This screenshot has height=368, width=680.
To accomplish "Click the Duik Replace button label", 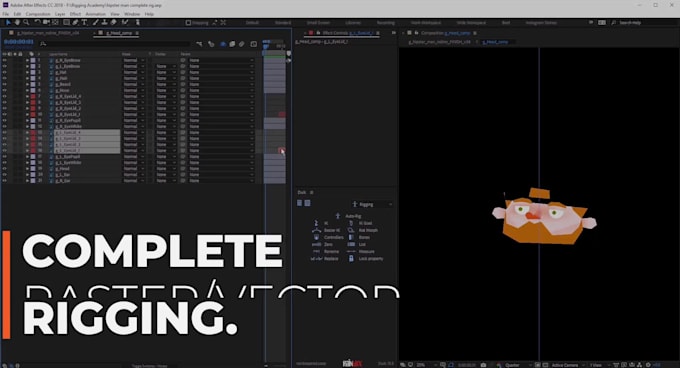I will tap(331, 258).
